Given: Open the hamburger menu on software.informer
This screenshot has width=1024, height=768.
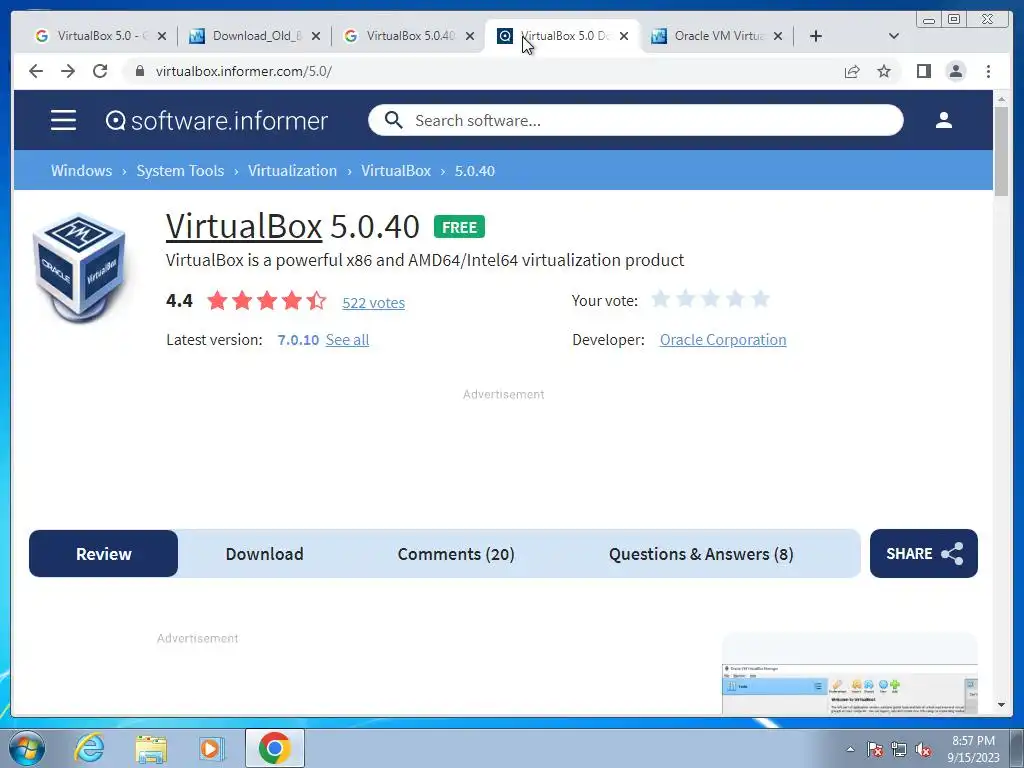Looking at the screenshot, I should tap(63, 120).
